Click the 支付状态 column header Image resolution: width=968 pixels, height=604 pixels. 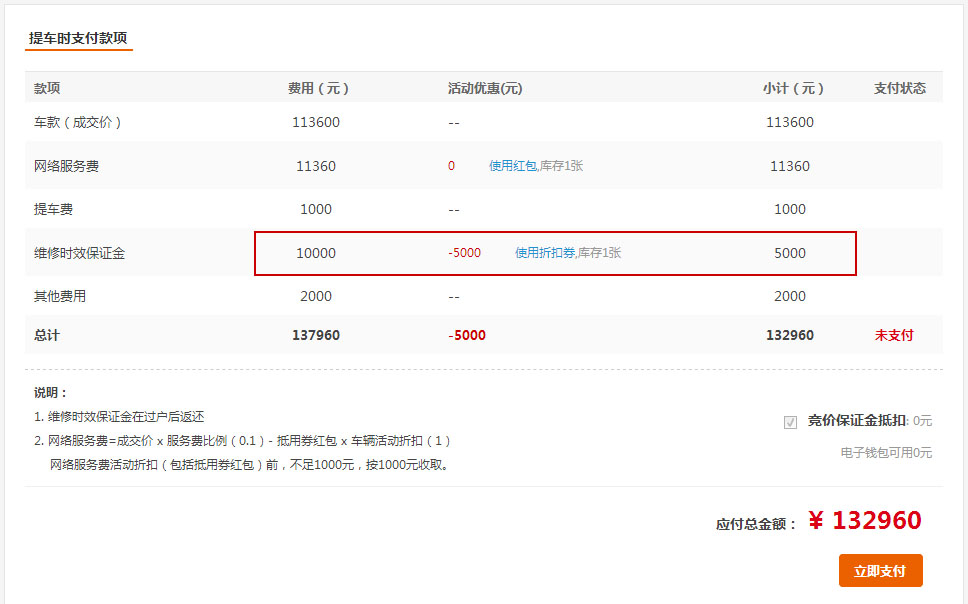pyautogui.click(x=900, y=88)
